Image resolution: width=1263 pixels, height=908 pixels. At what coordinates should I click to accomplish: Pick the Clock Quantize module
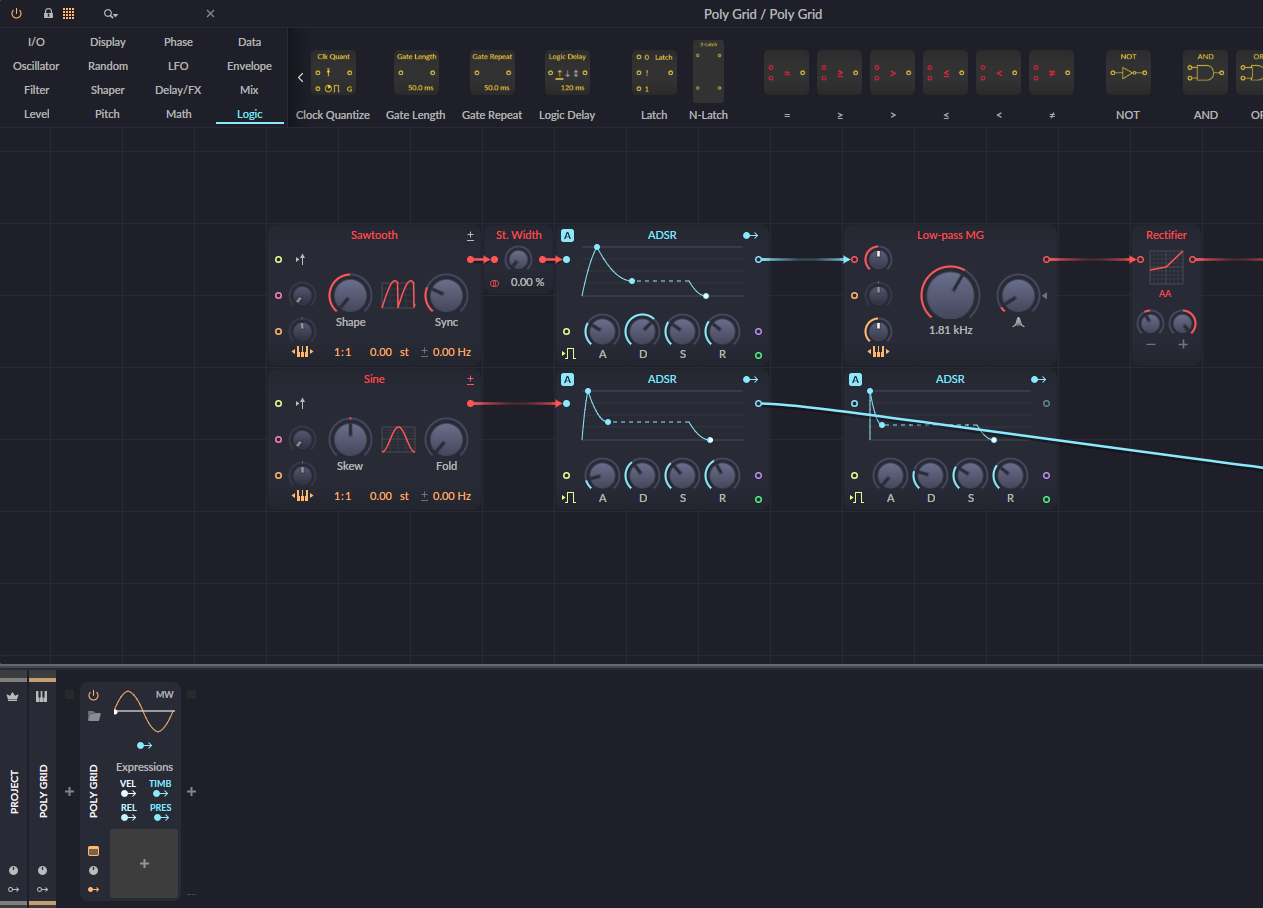point(333,74)
